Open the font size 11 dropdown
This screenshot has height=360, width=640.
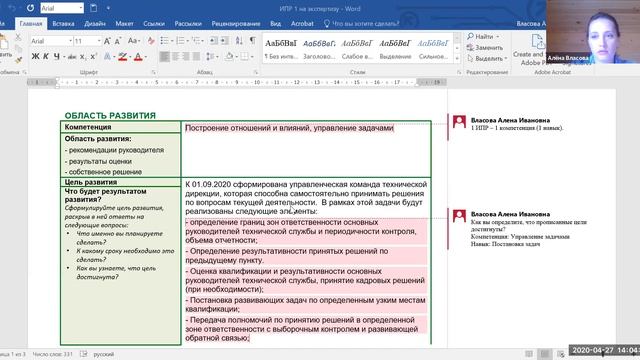pyautogui.click(x=99, y=41)
